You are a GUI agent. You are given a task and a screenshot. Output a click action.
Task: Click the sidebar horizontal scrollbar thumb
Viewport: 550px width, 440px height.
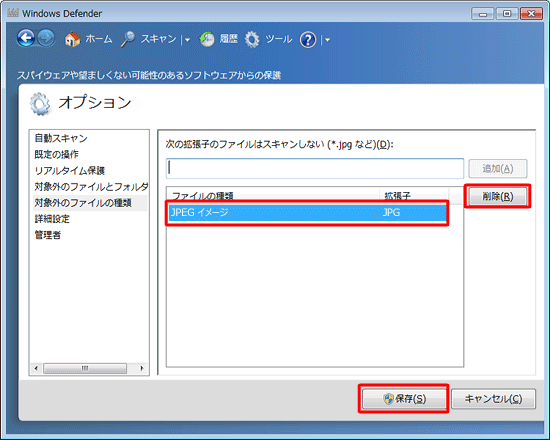point(85,368)
